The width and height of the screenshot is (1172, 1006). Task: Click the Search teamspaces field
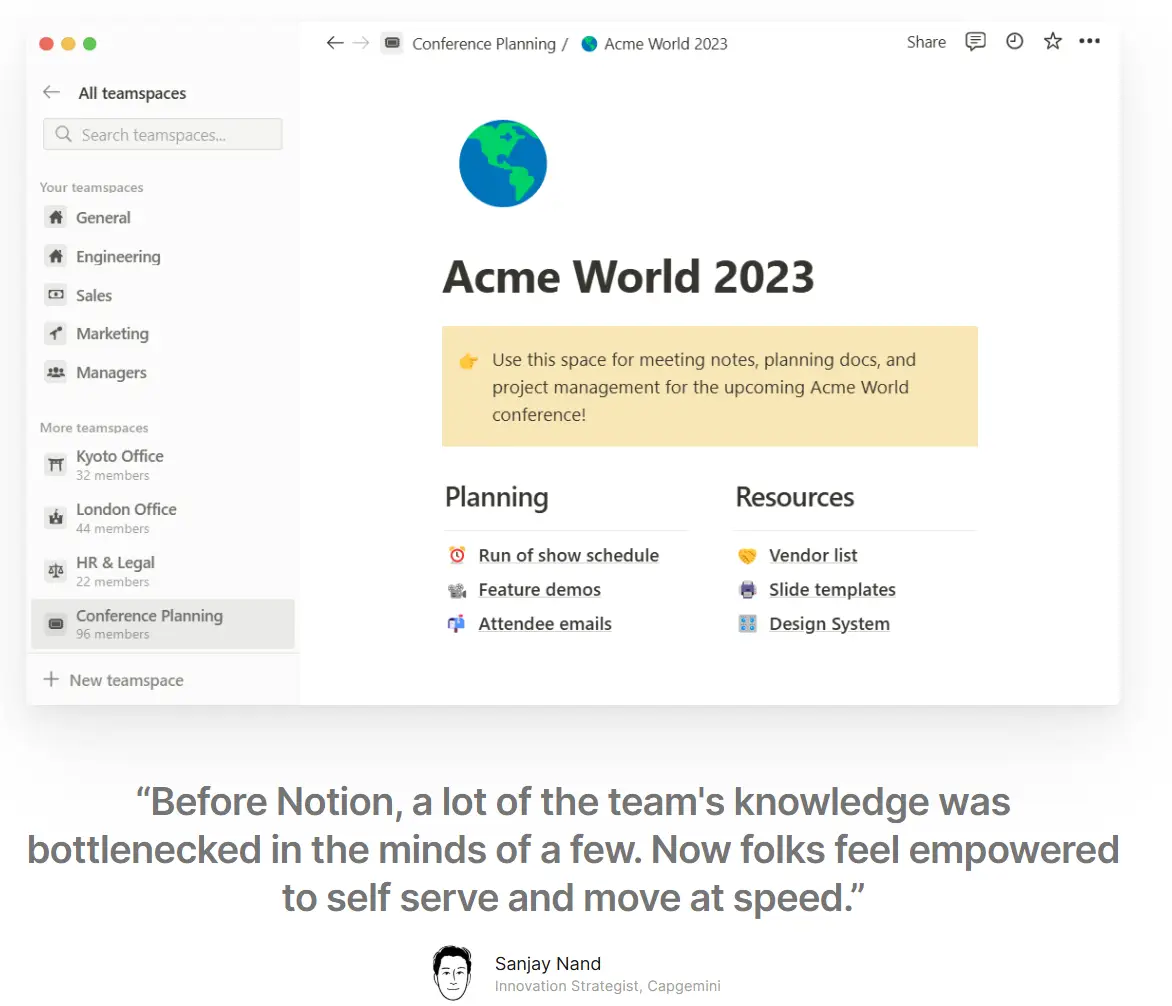tap(162, 134)
